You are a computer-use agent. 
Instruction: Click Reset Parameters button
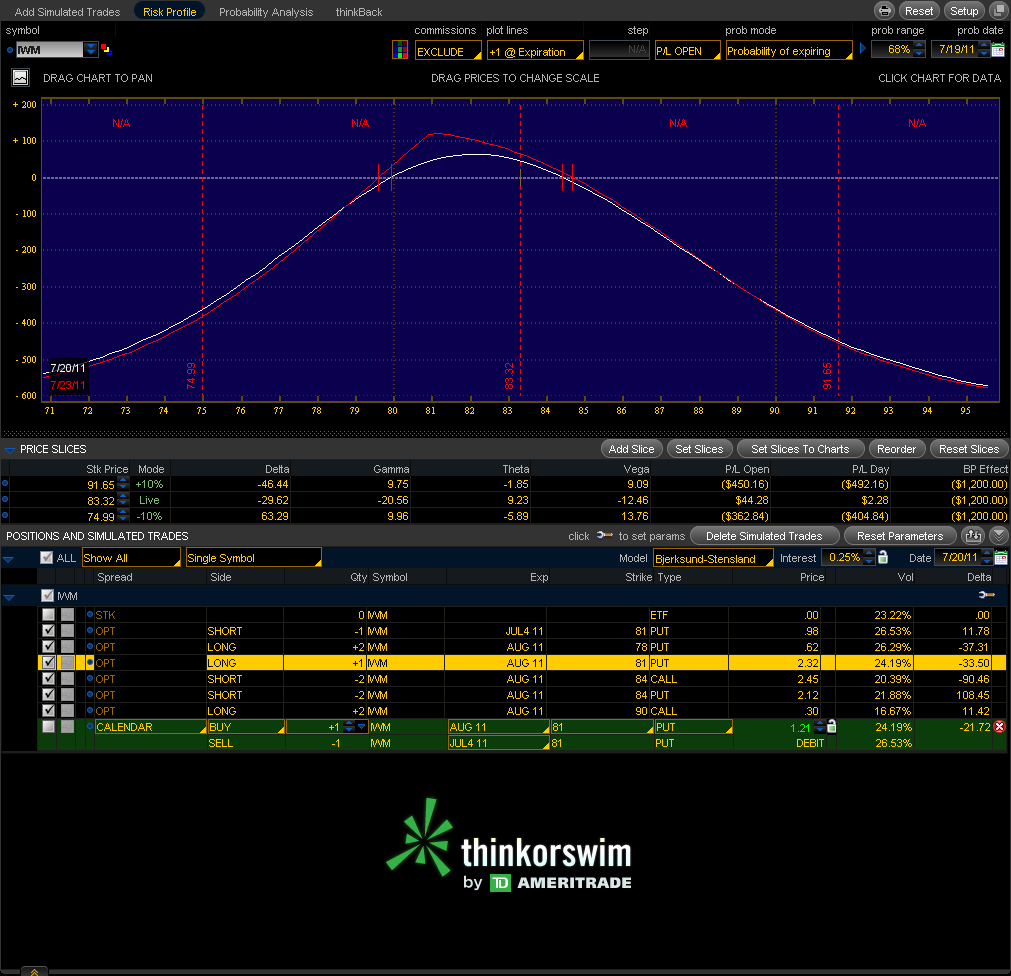click(899, 536)
